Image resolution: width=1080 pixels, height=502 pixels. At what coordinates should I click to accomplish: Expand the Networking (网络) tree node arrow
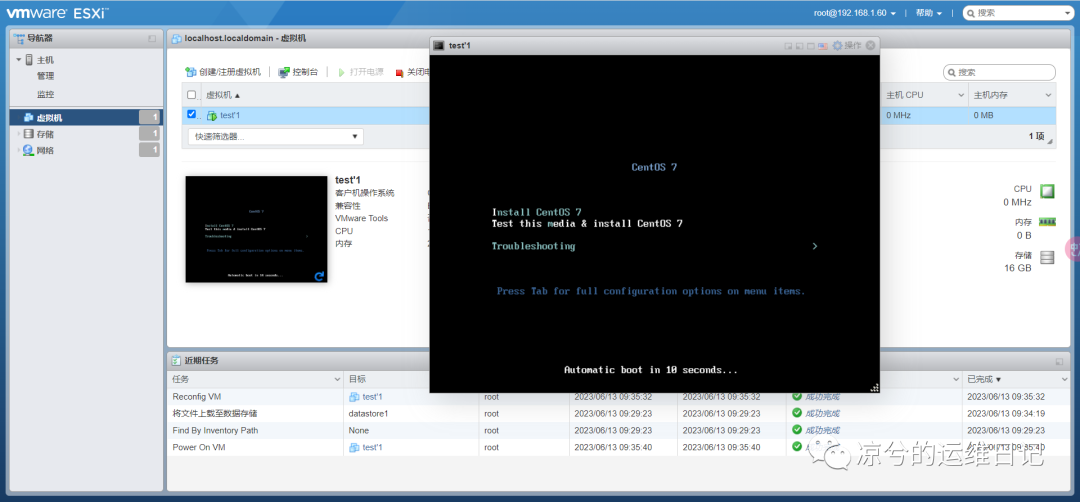(19, 150)
